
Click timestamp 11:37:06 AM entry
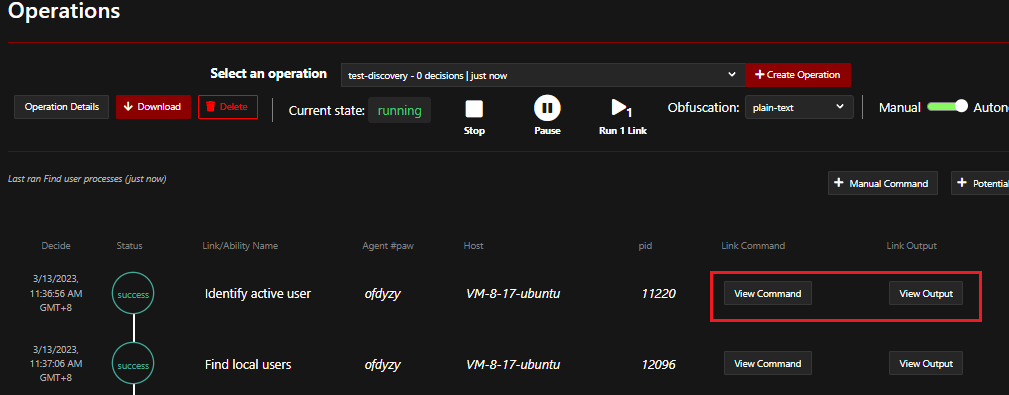click(x=57, y=364)
